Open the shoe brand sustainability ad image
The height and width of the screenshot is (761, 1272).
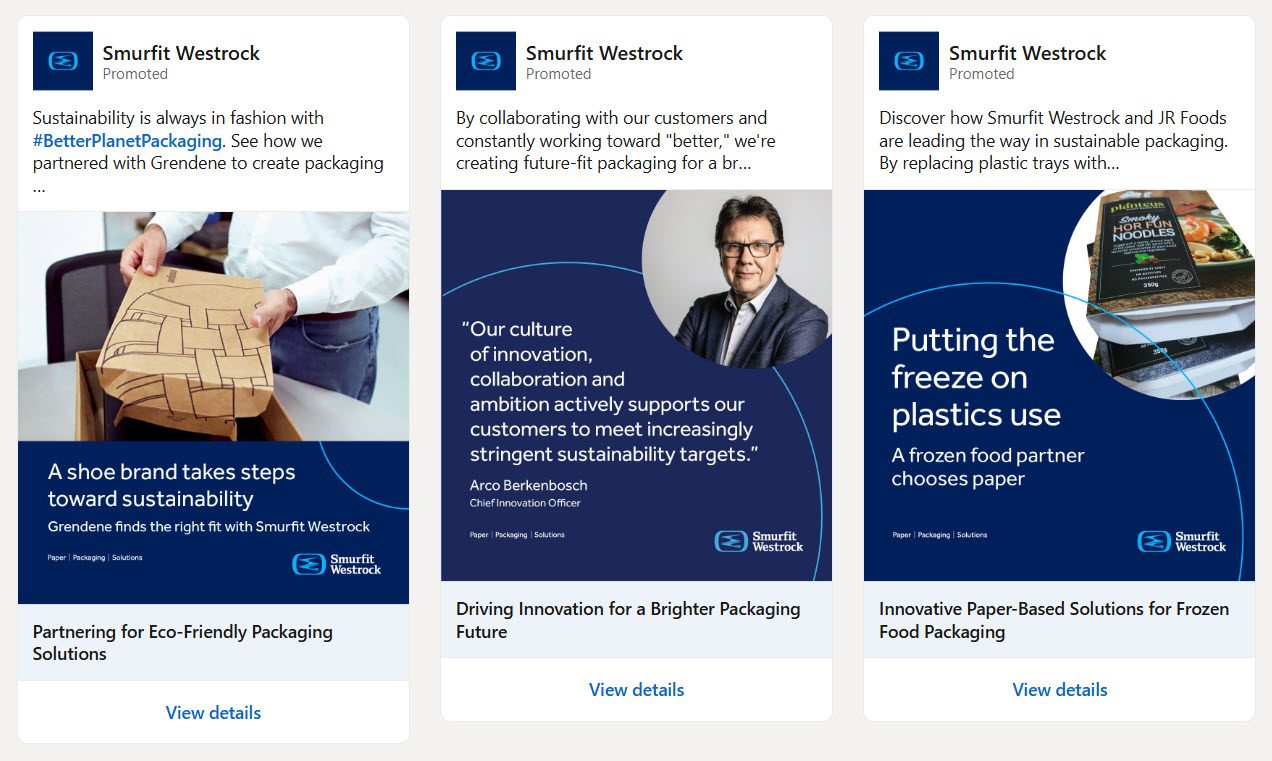pyautogui.click(x=213, y=407)
